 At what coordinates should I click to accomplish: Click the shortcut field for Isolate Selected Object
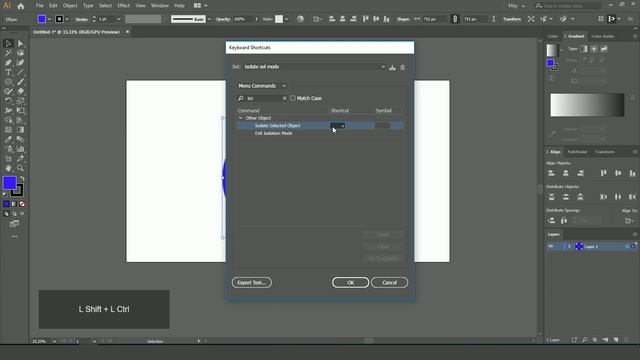(337, 126)
